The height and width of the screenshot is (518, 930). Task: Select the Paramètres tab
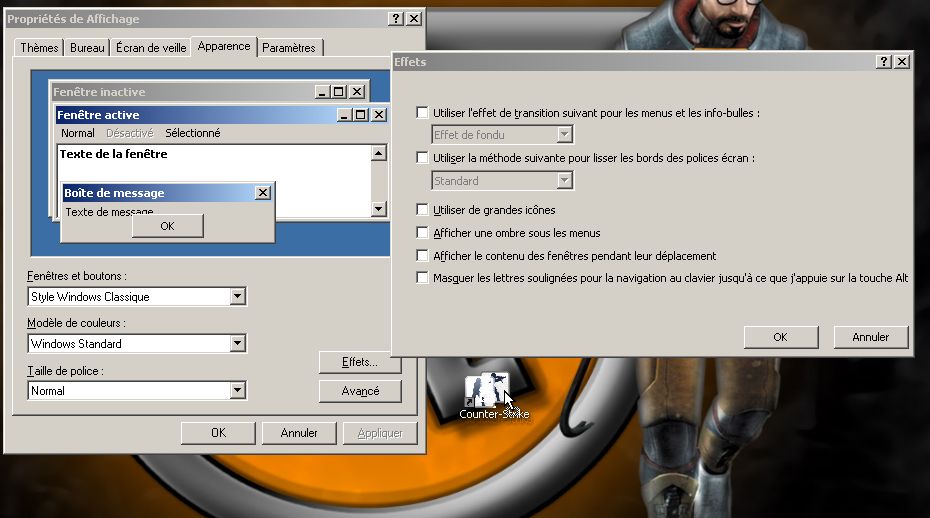(288, 48)
